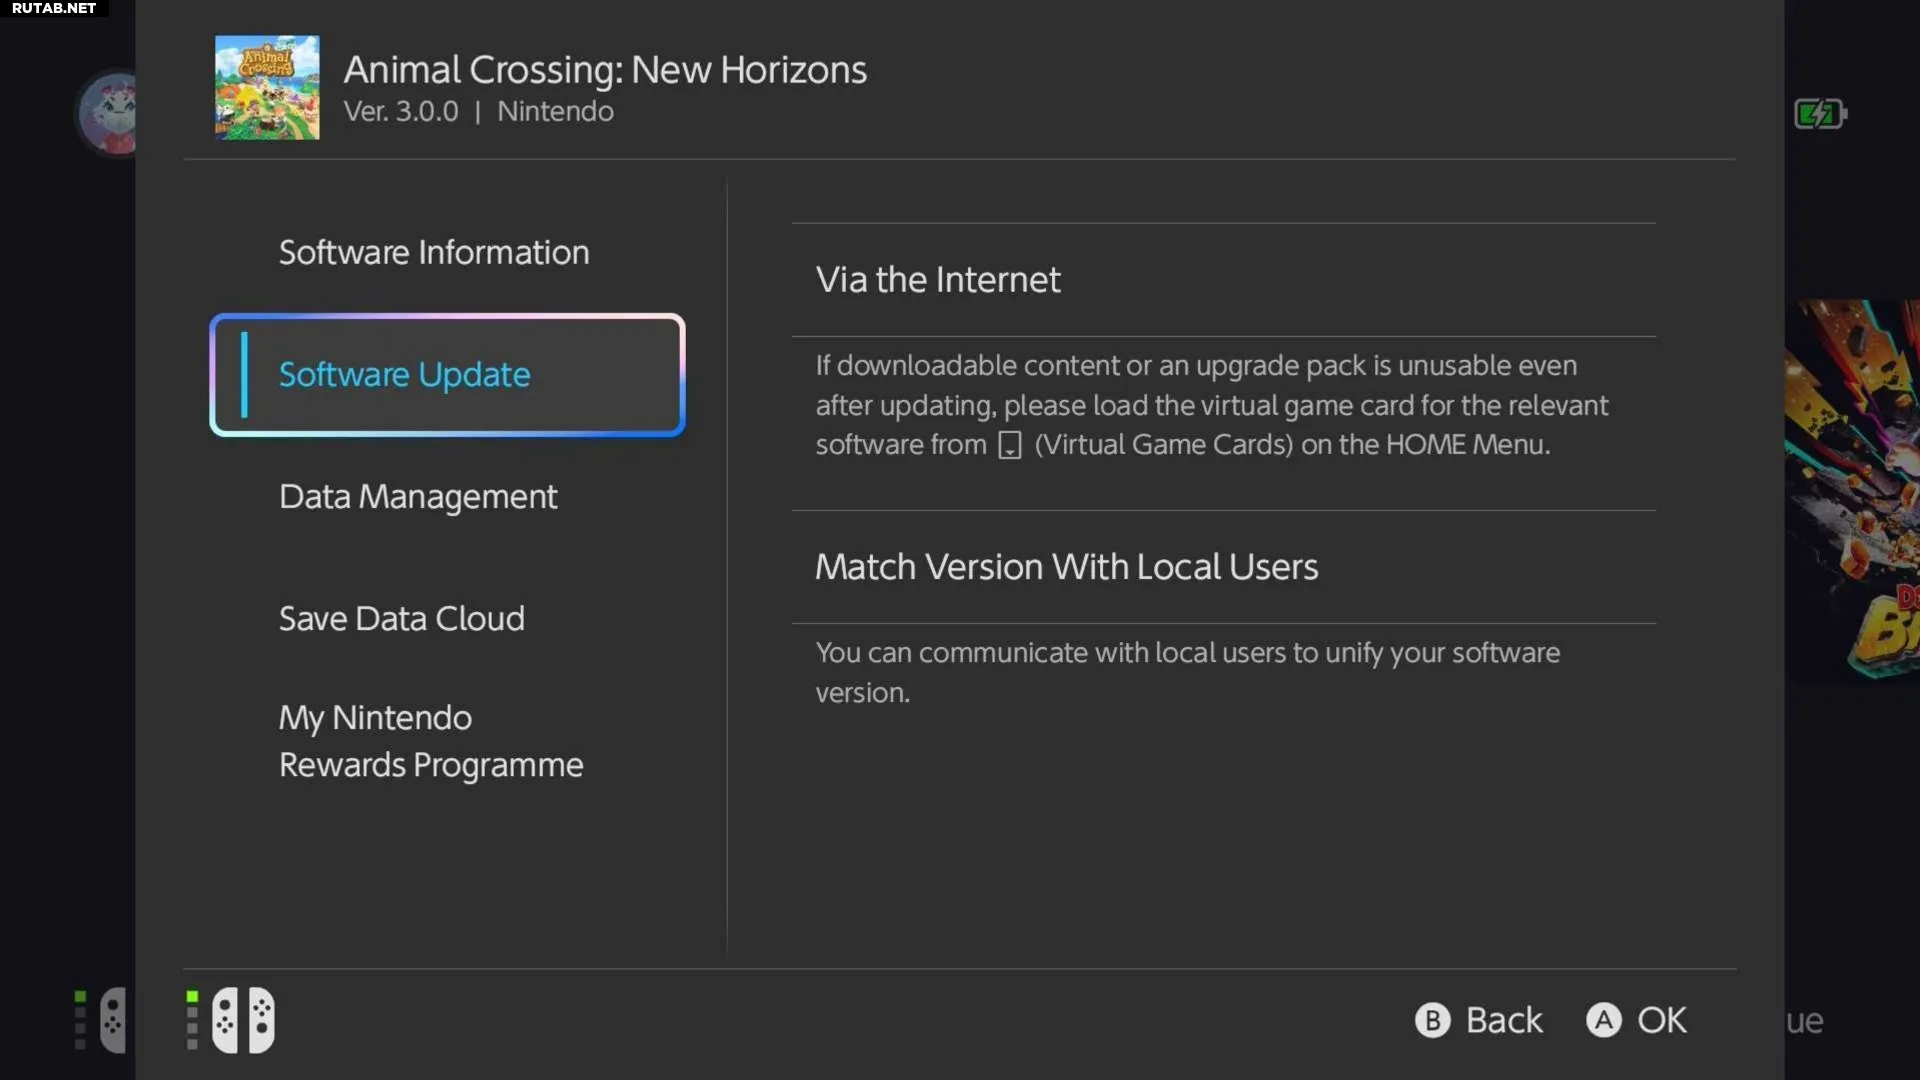Click the paired Joy-Con controller icon
The image size is (1920, 1080).
coord(243,1020)
